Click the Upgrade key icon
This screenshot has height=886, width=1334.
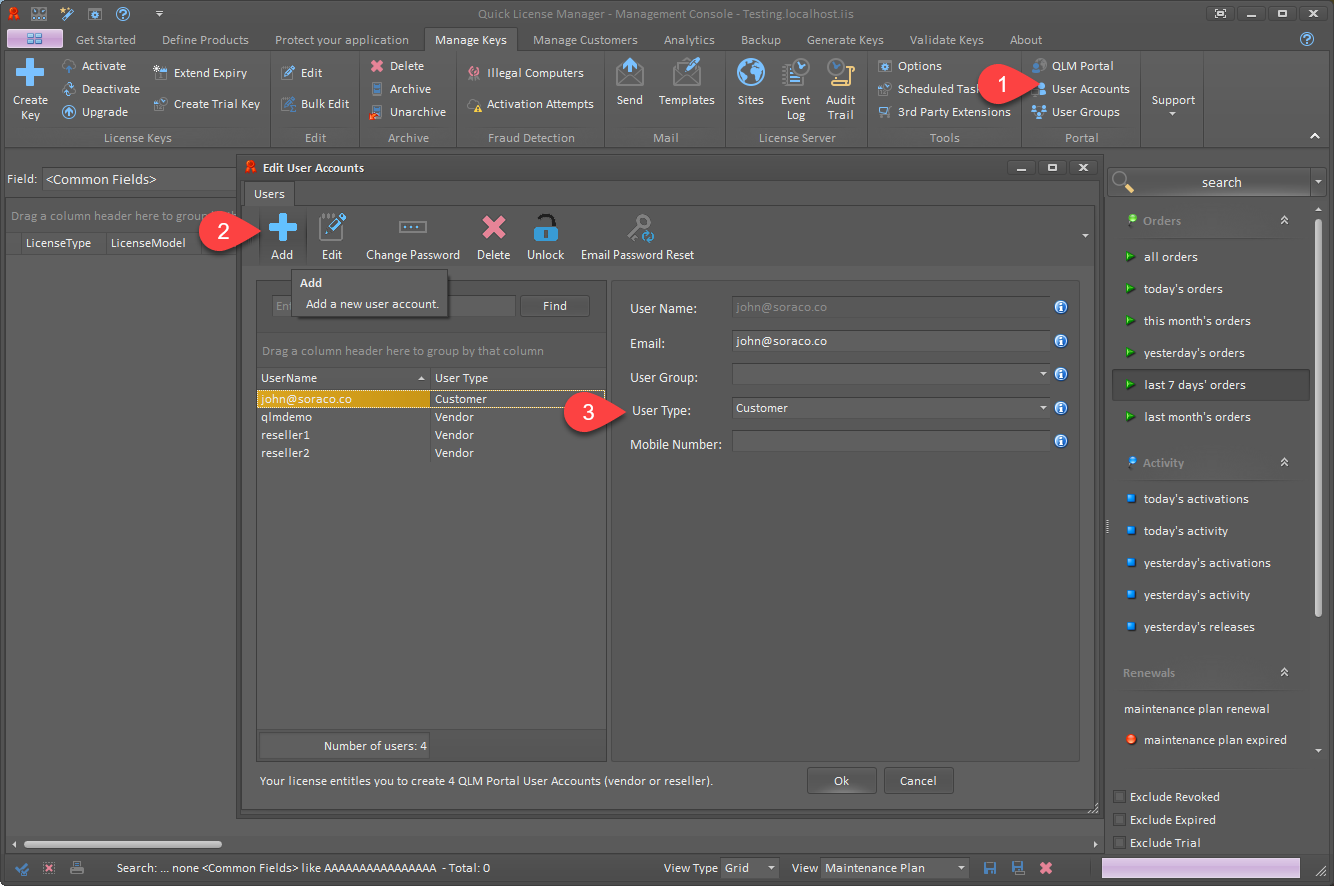tap(70, 112)
